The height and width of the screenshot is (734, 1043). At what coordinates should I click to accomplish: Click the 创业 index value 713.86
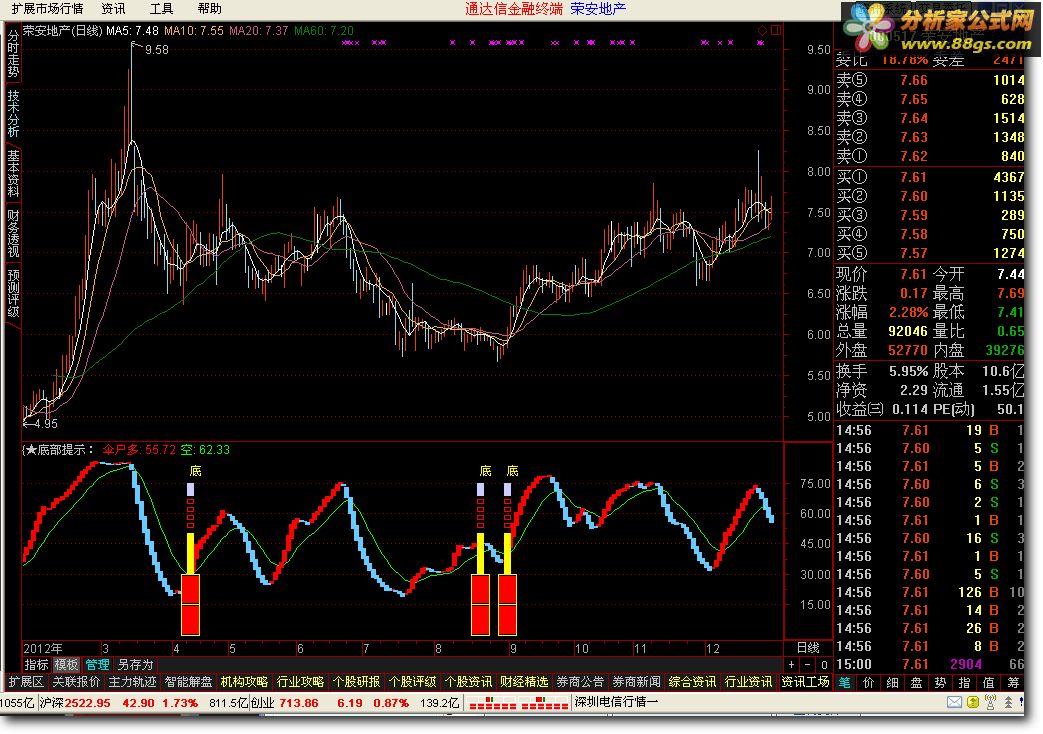point(299,703)
